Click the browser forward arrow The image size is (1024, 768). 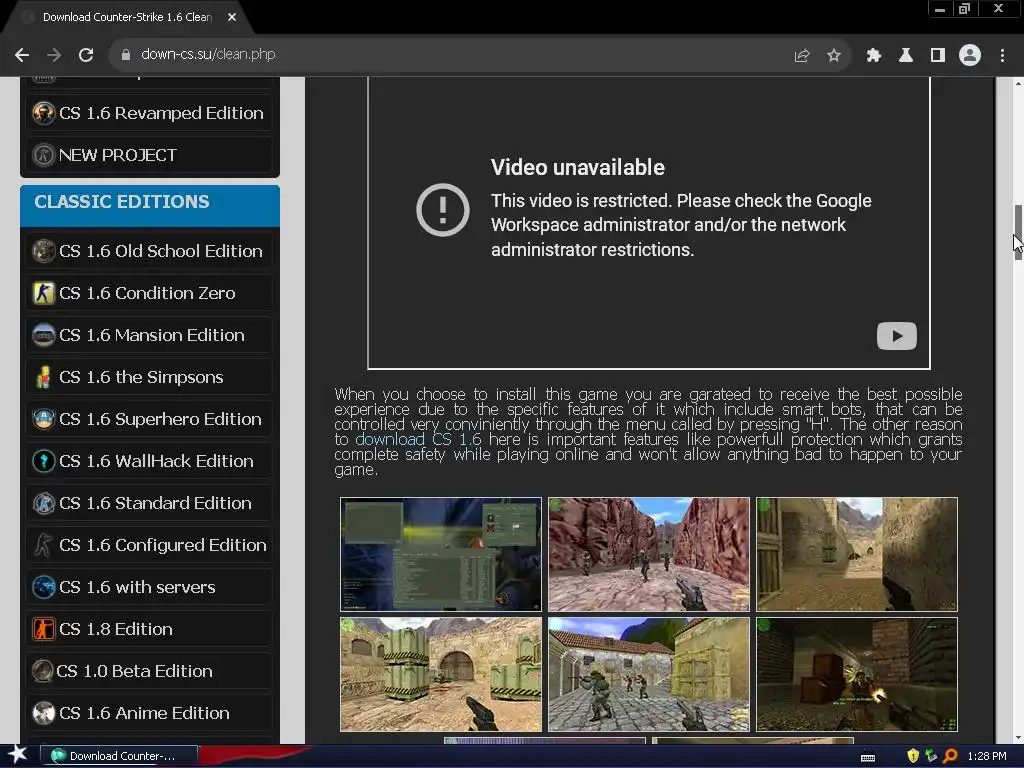pos(54,56)
